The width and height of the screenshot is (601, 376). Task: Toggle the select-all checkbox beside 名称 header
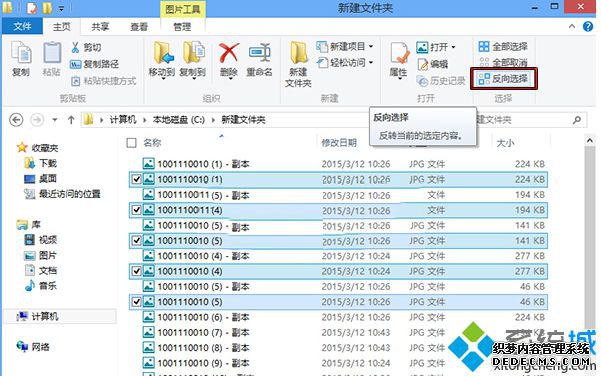click(131, 143)
